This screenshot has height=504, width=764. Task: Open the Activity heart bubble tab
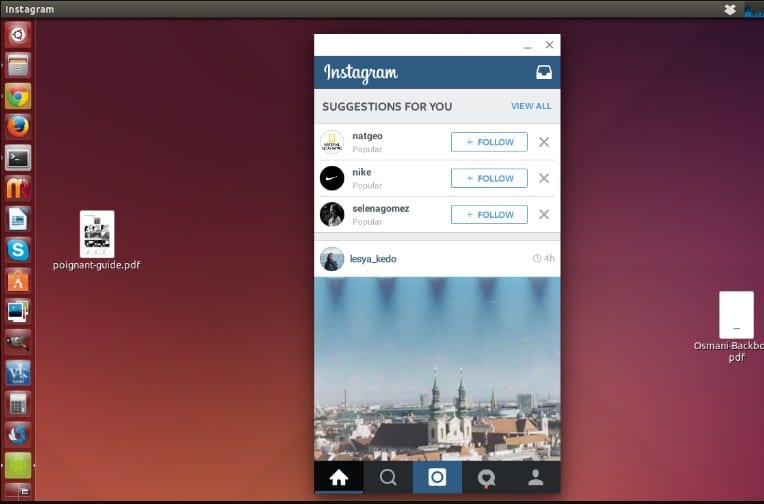pos(487,477)
